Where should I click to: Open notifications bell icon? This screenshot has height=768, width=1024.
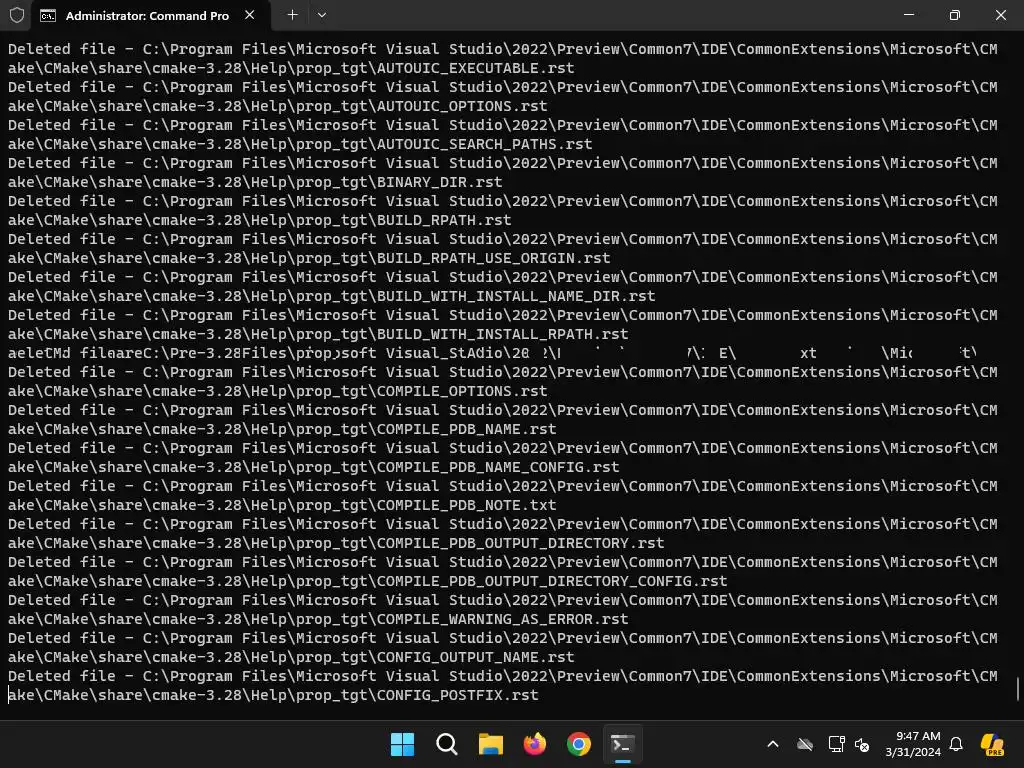(x=956, y=744)
